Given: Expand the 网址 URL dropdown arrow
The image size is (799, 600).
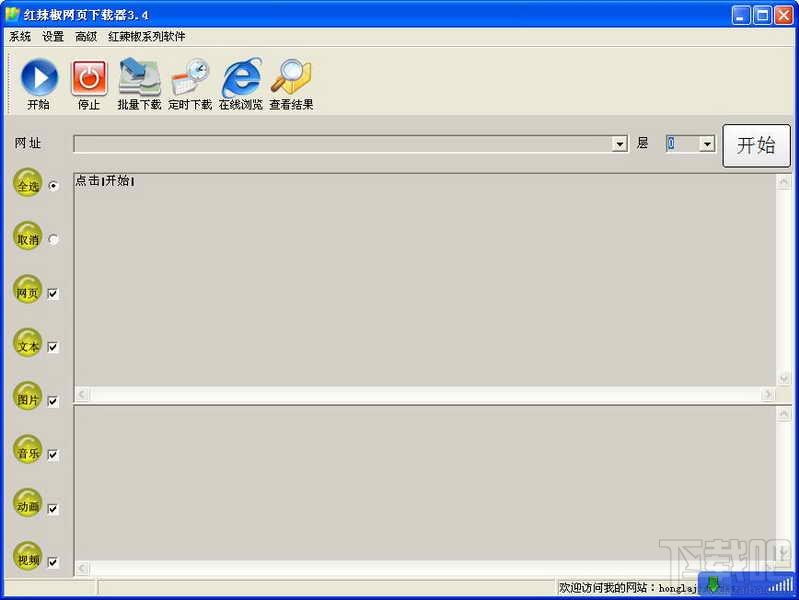Looking at the screenshot, I should 619,144.
